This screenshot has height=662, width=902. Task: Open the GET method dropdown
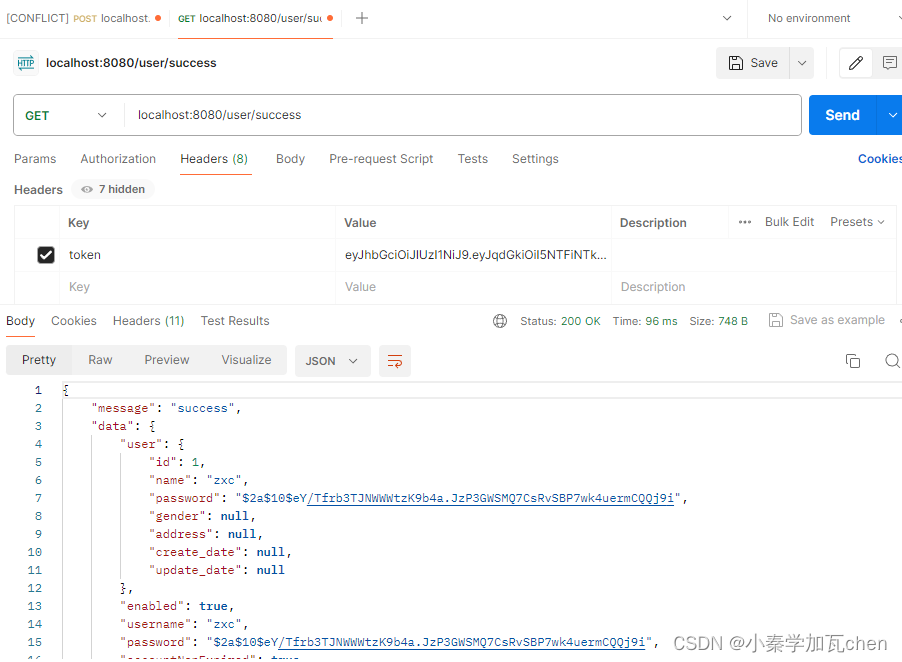(x=67, y=115)
